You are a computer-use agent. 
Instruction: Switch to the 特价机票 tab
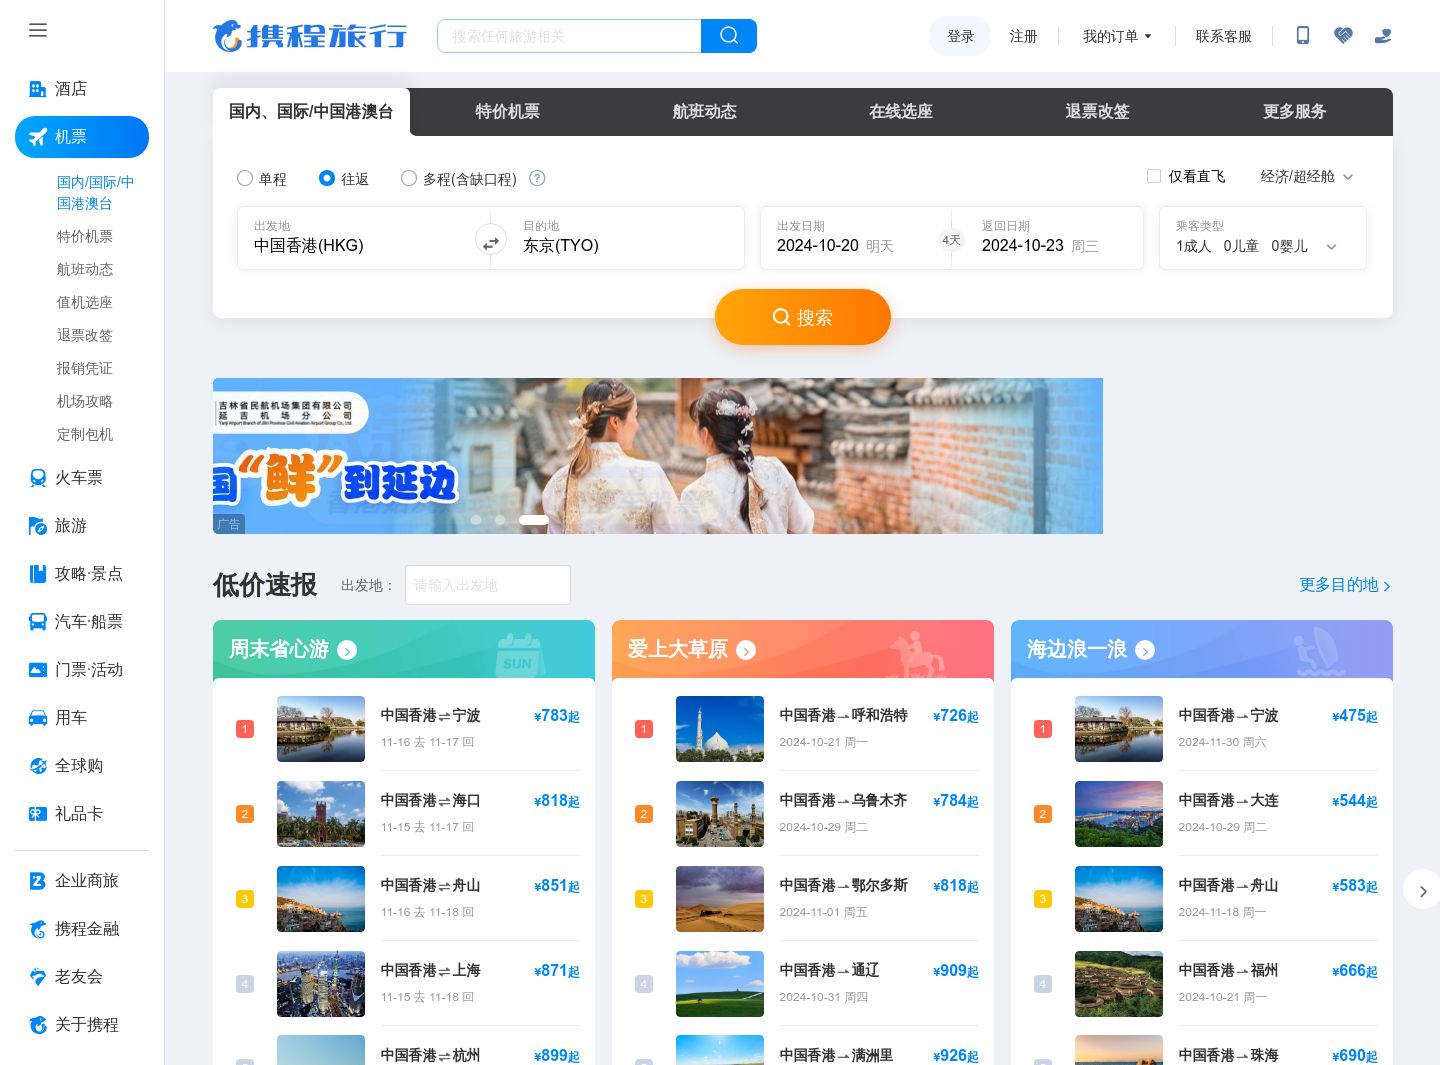(x=507, y=112)
